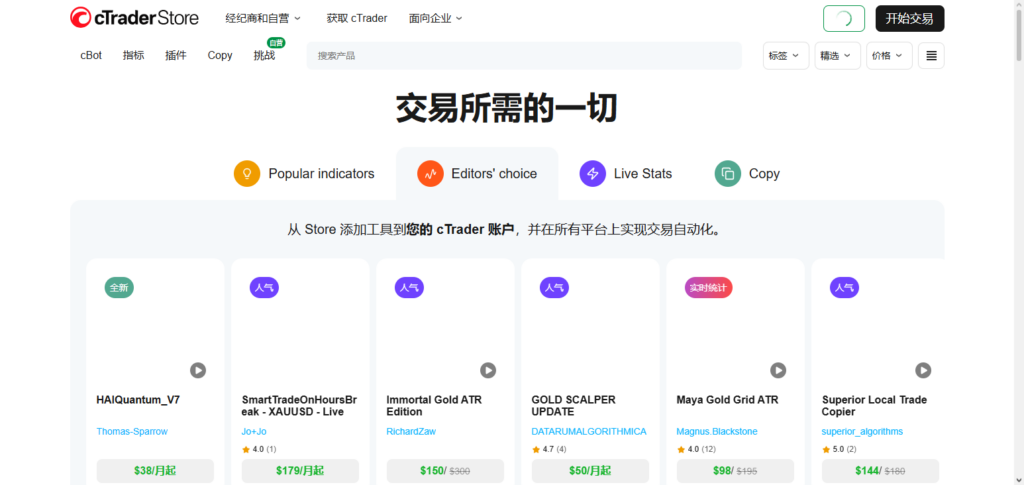Click the green Copy duplicate icon
Image resolution: width=1024 pixels, height=485 pixels.
728,174
